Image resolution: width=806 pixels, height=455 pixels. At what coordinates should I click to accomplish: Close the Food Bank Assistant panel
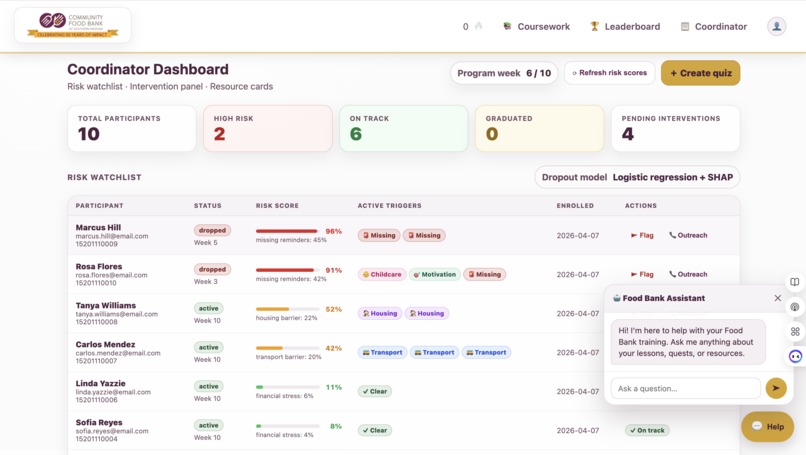pyautogui.click(x=777, y=298)
